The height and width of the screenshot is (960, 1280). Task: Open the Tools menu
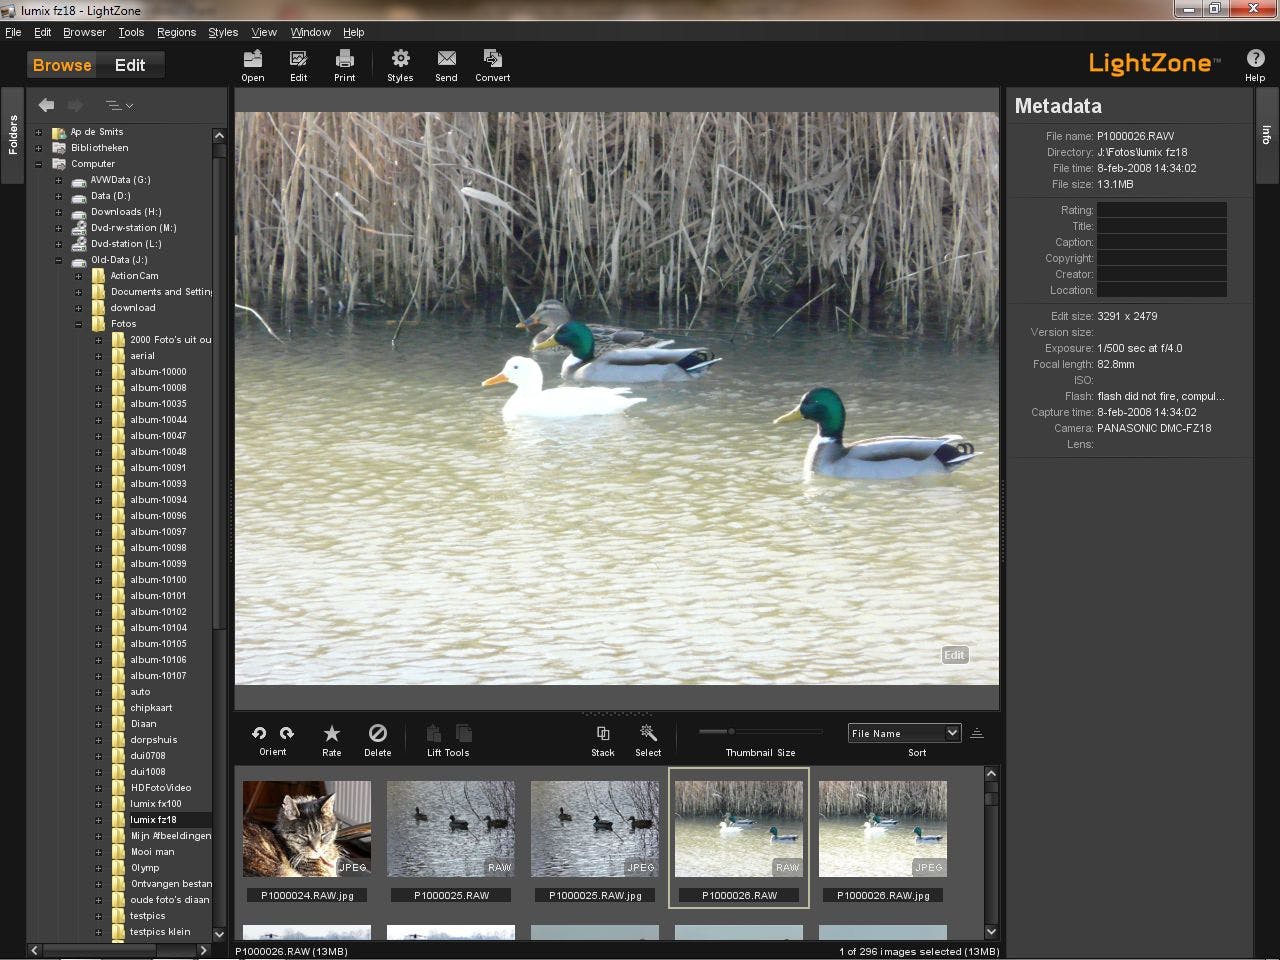(131, 32)
